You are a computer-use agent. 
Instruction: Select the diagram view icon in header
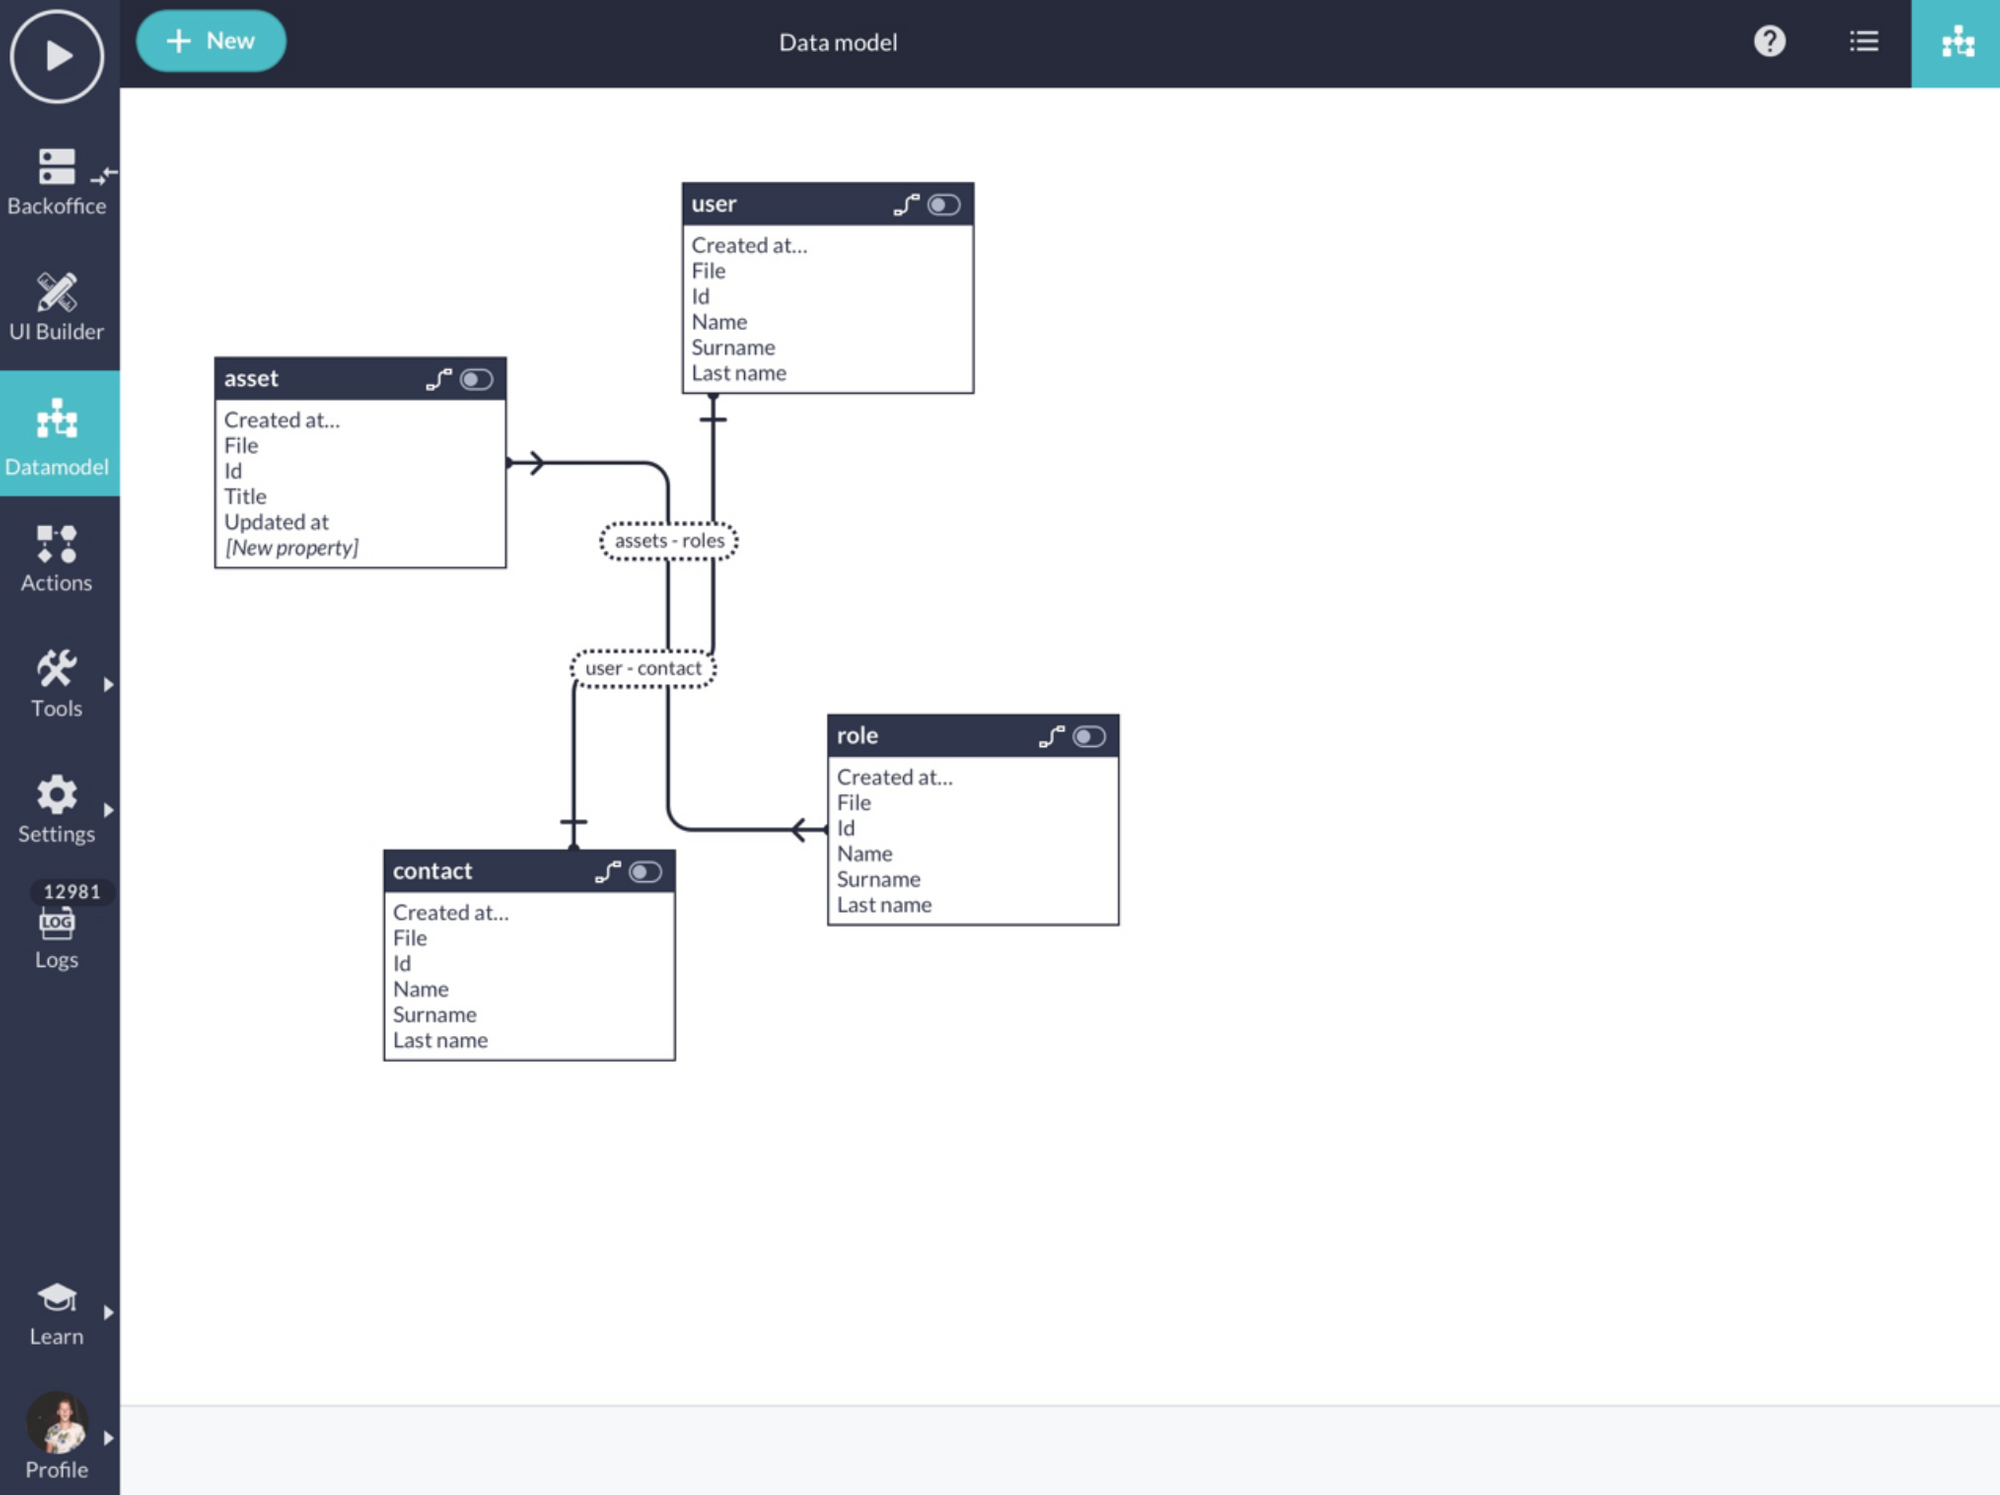click(x=1956, y=43)
